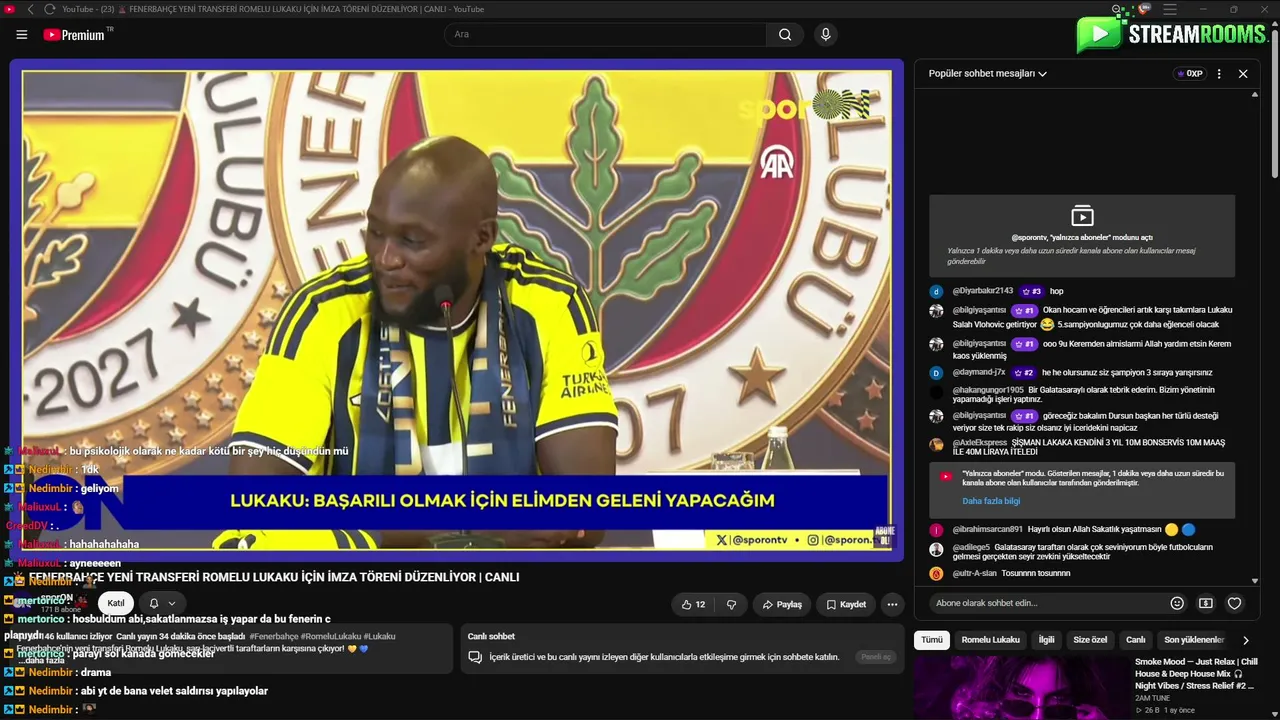Join the channel with Katıl button
Viewport: 1280px width, 720px height.
coord(116,603)
